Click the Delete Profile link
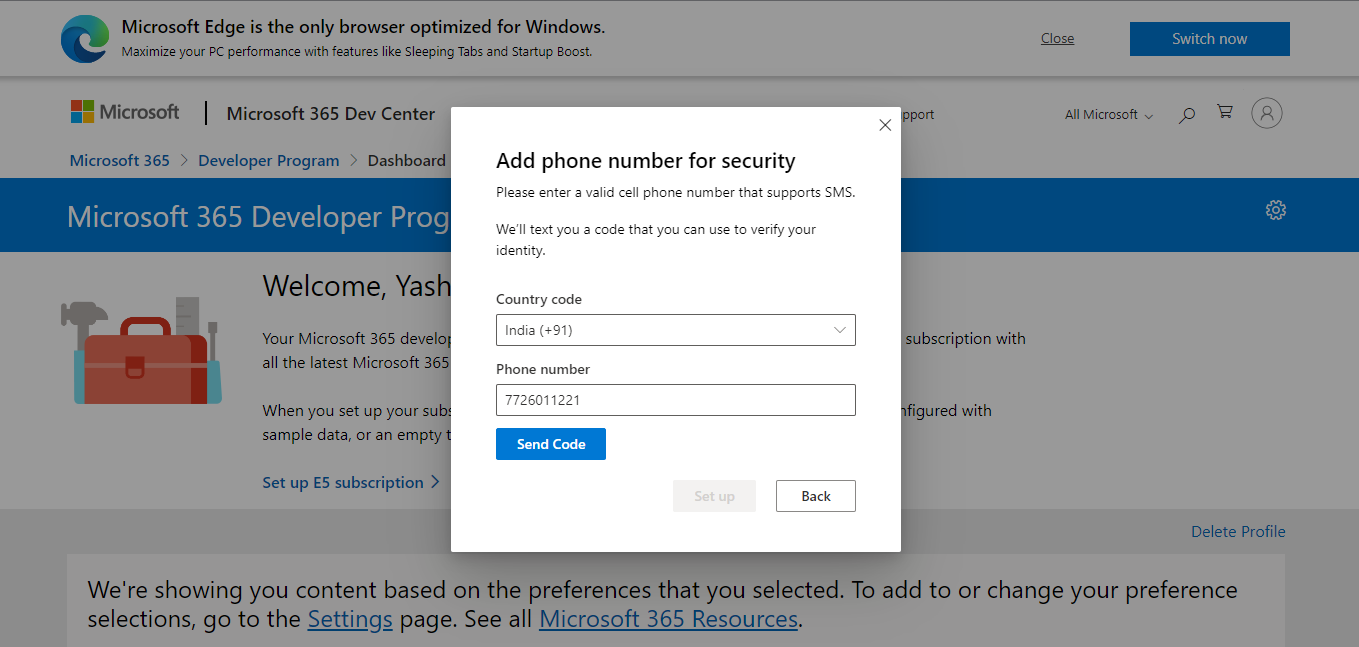 (x=1238, y=531)
